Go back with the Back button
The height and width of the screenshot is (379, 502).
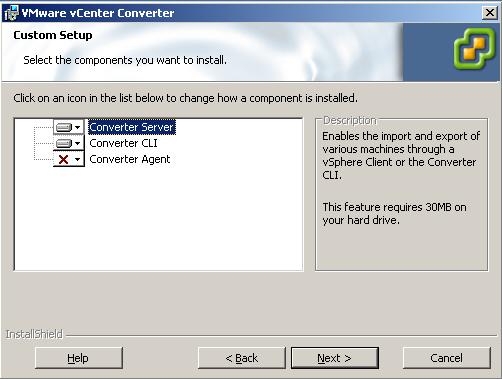pos(242,358)
